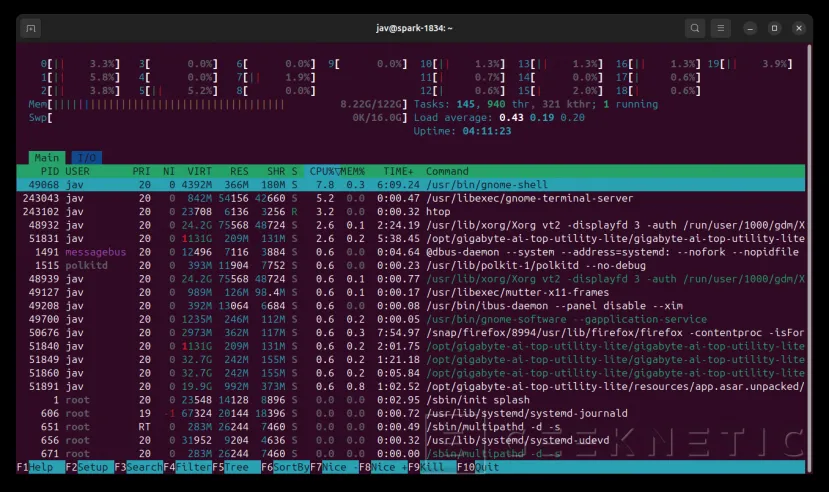Select the Main tab in htop
This screenshot has width=829, height=492.
47,157
